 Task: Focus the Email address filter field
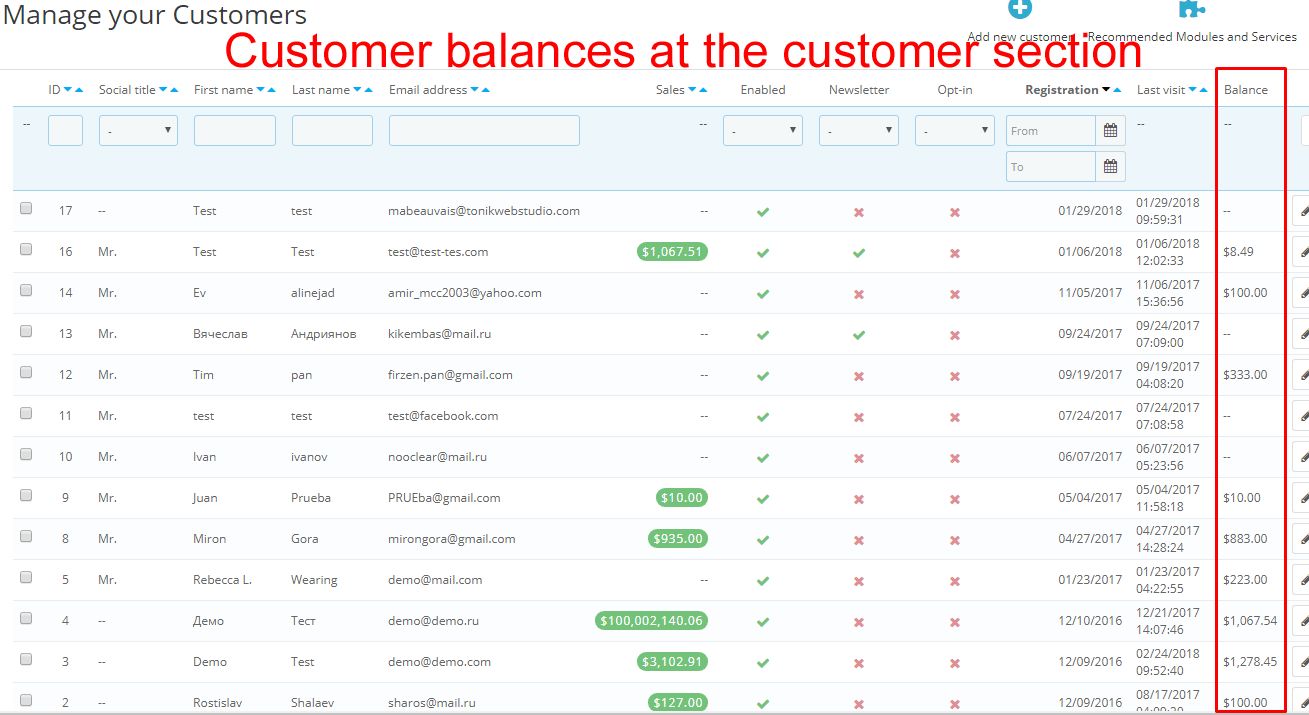[x=484, y=131]
